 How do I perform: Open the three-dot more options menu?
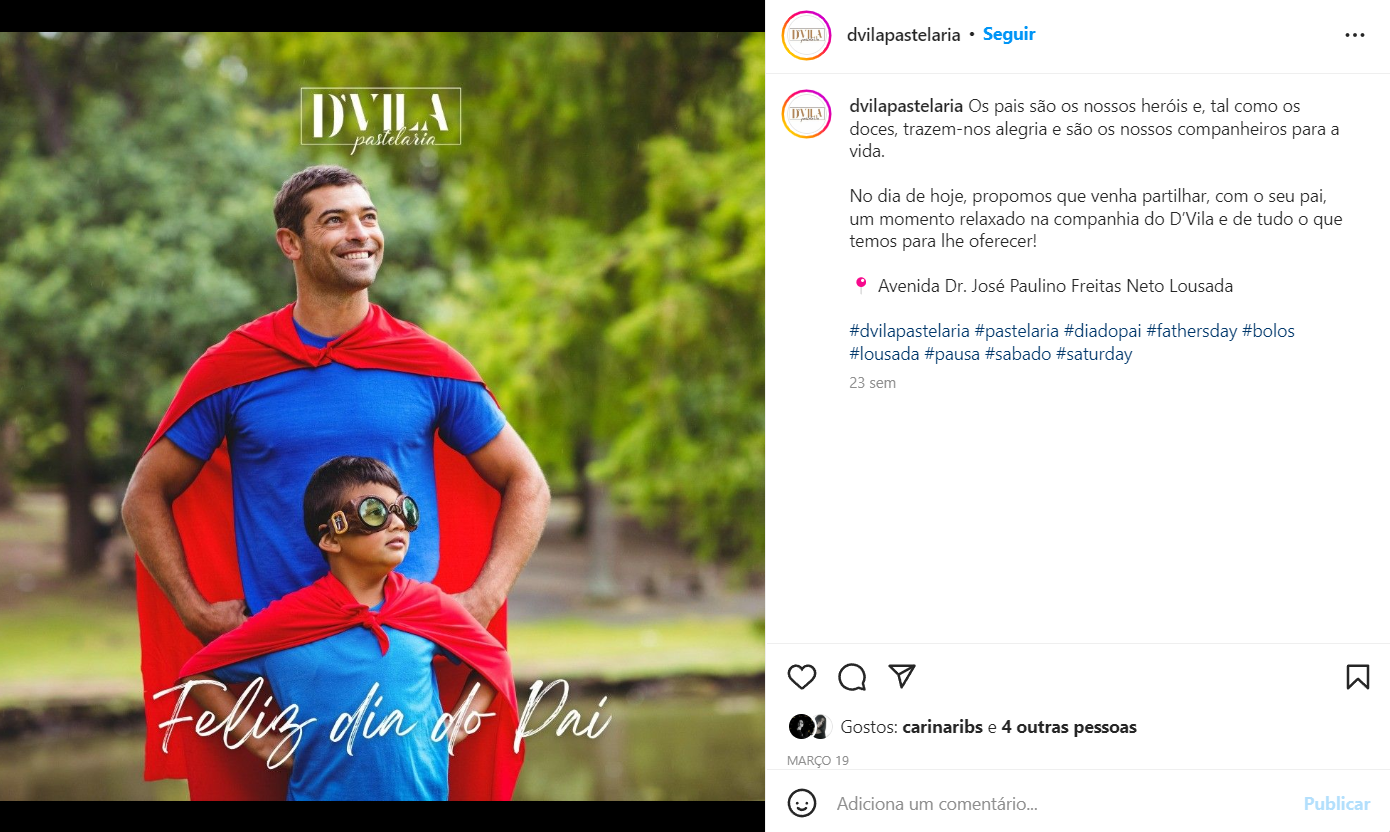pos(1355,35)
